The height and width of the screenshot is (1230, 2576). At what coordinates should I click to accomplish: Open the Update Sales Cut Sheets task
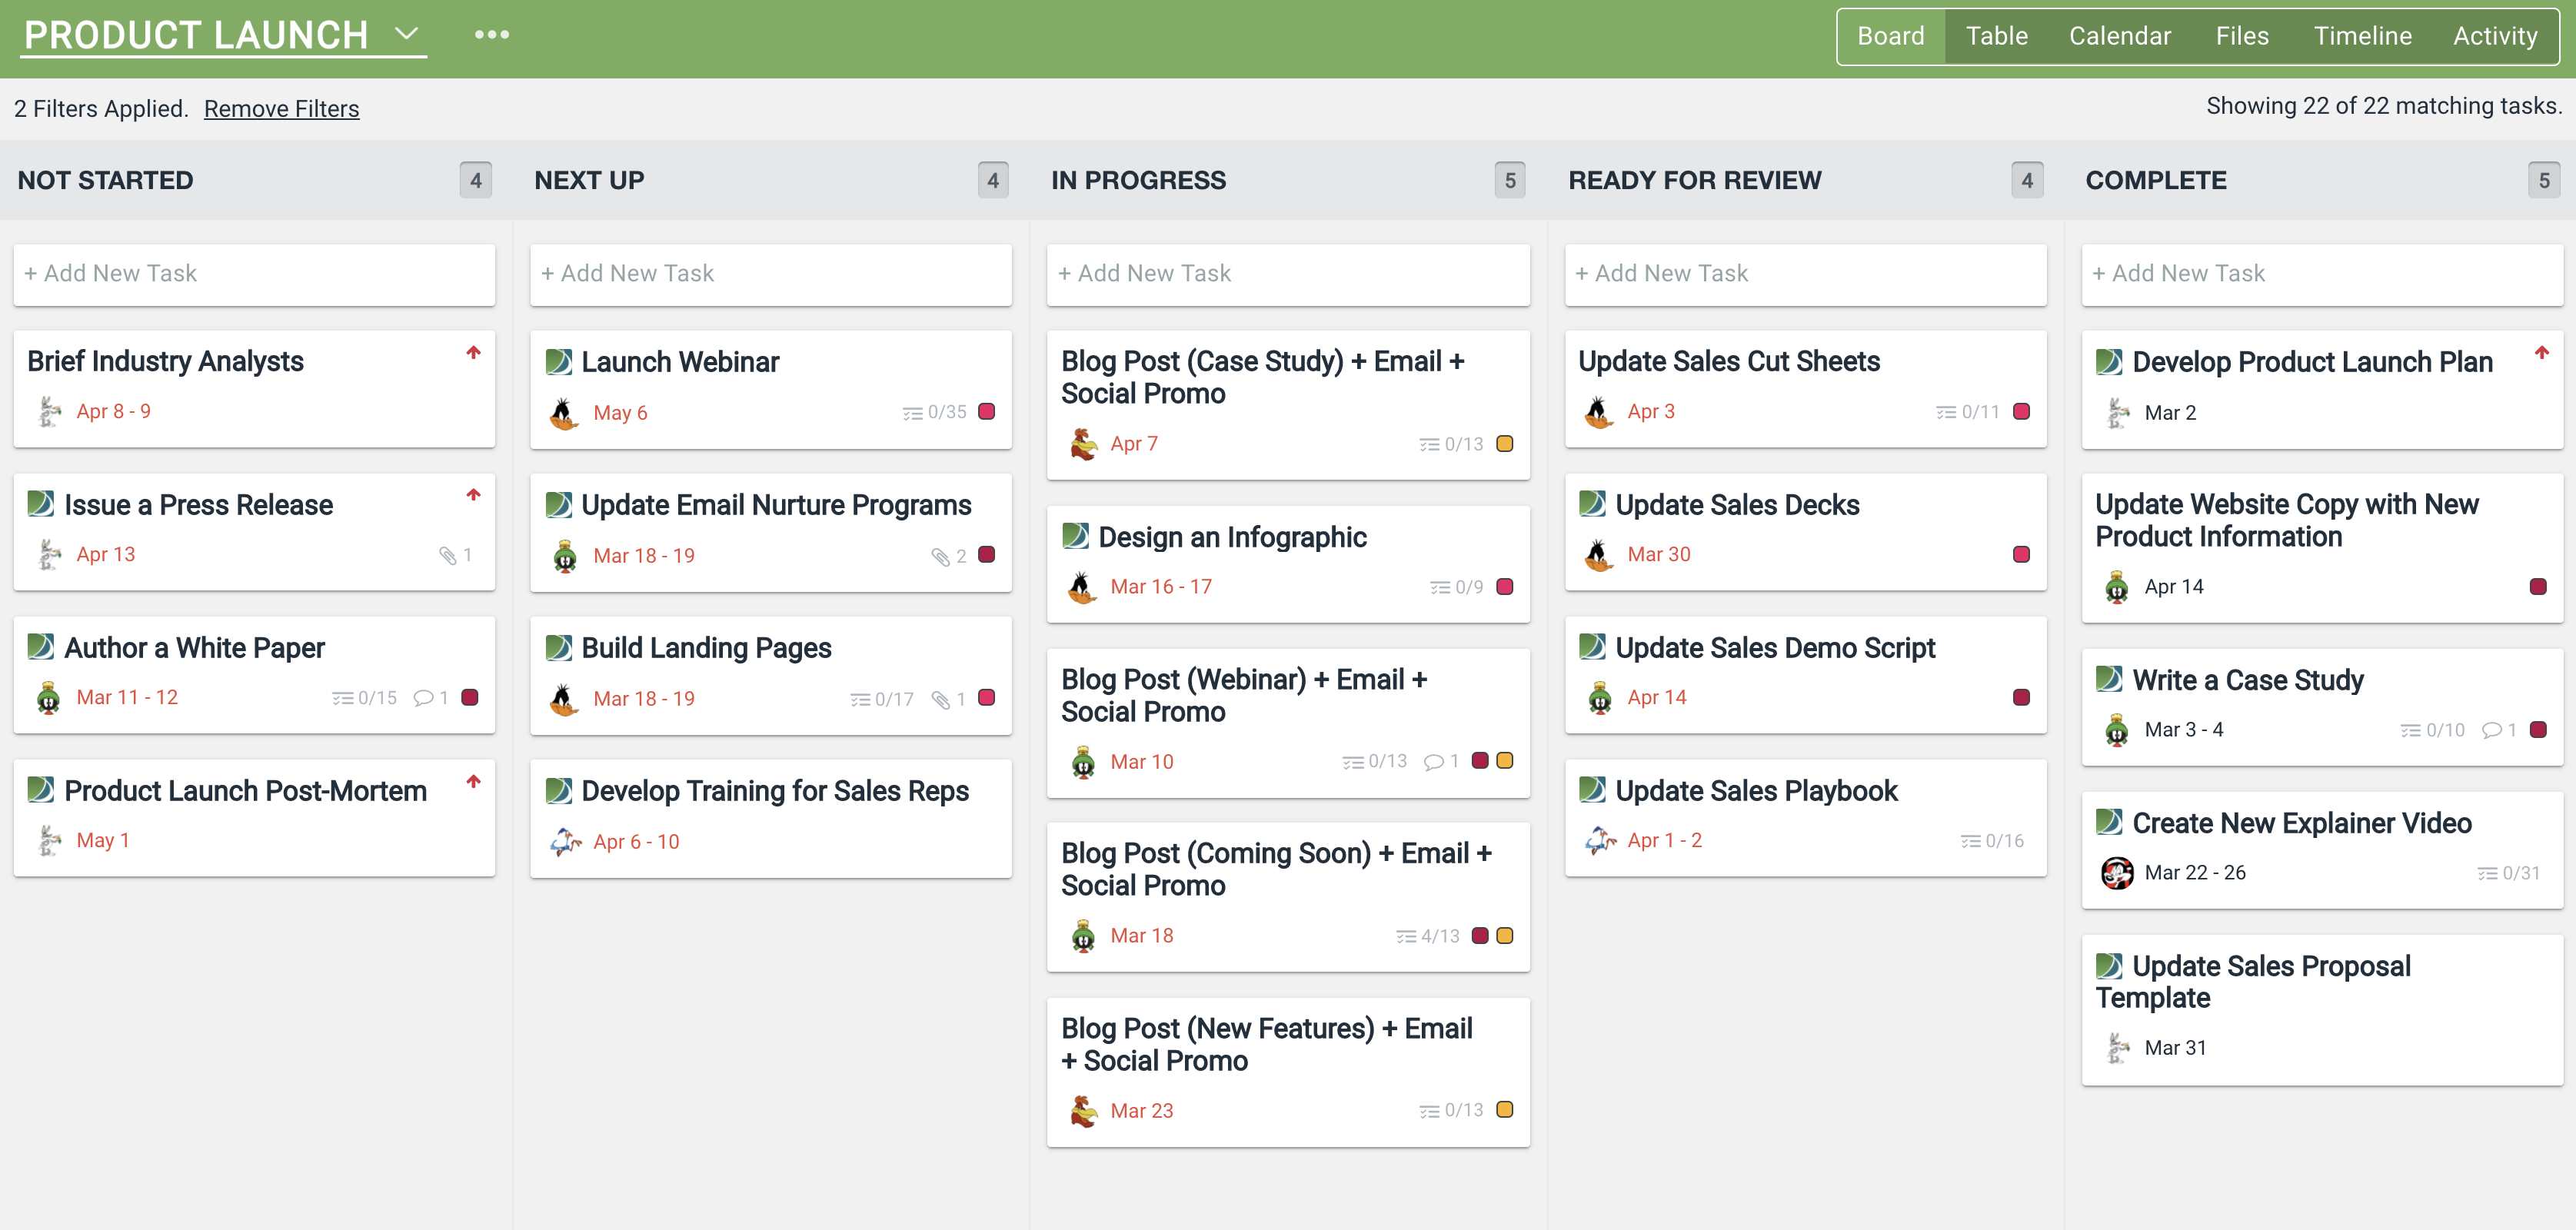(1728, 361)
